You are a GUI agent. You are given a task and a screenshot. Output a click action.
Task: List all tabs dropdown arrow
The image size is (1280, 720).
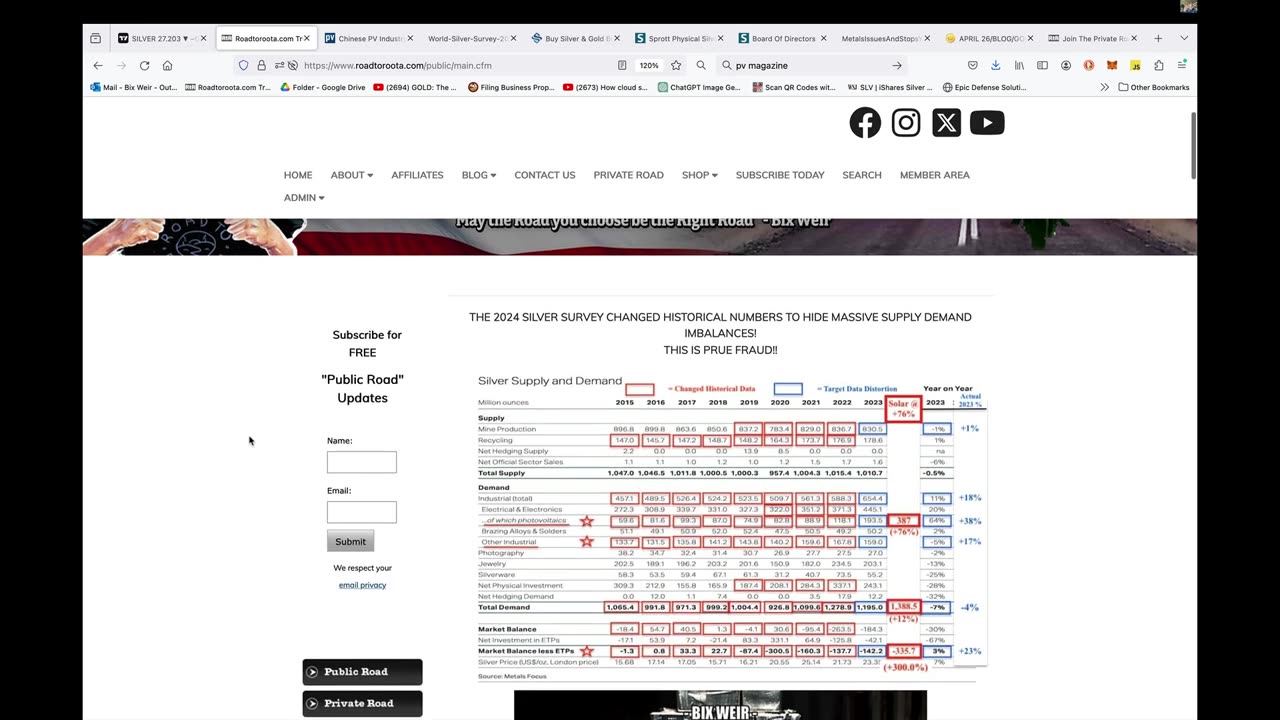1184,38
